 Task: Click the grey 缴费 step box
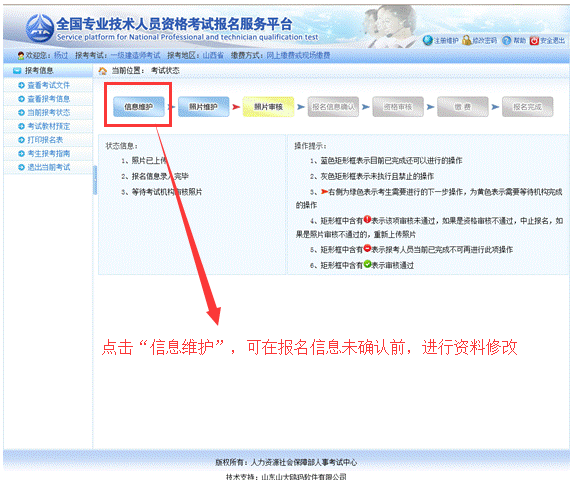tap(463, 107)
